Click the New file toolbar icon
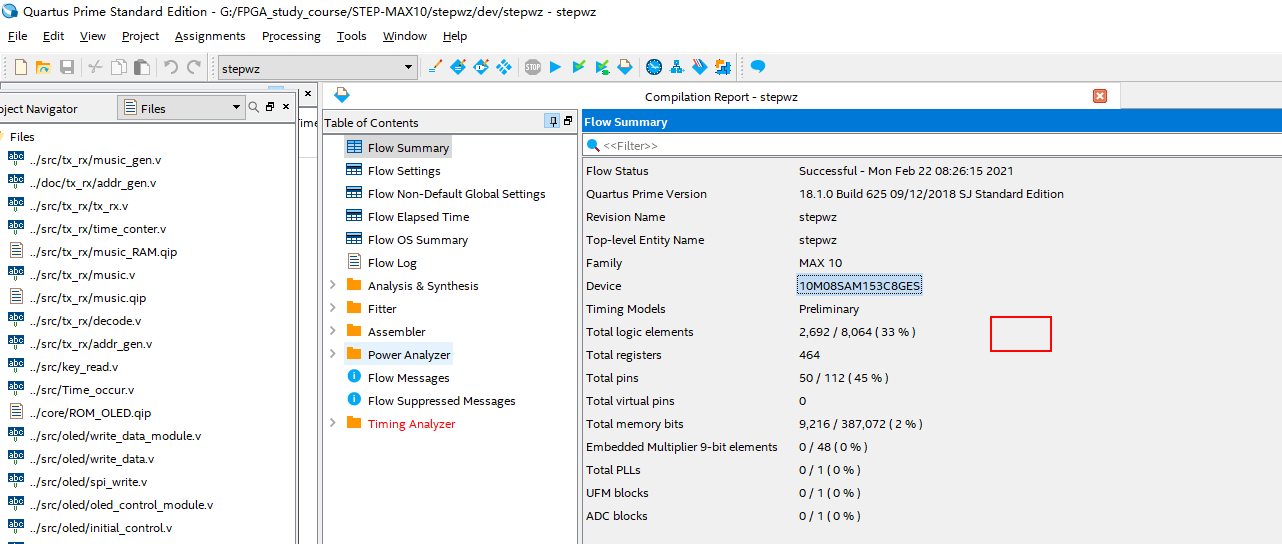This screenshot has width=1282, height=544. (21, 67)
